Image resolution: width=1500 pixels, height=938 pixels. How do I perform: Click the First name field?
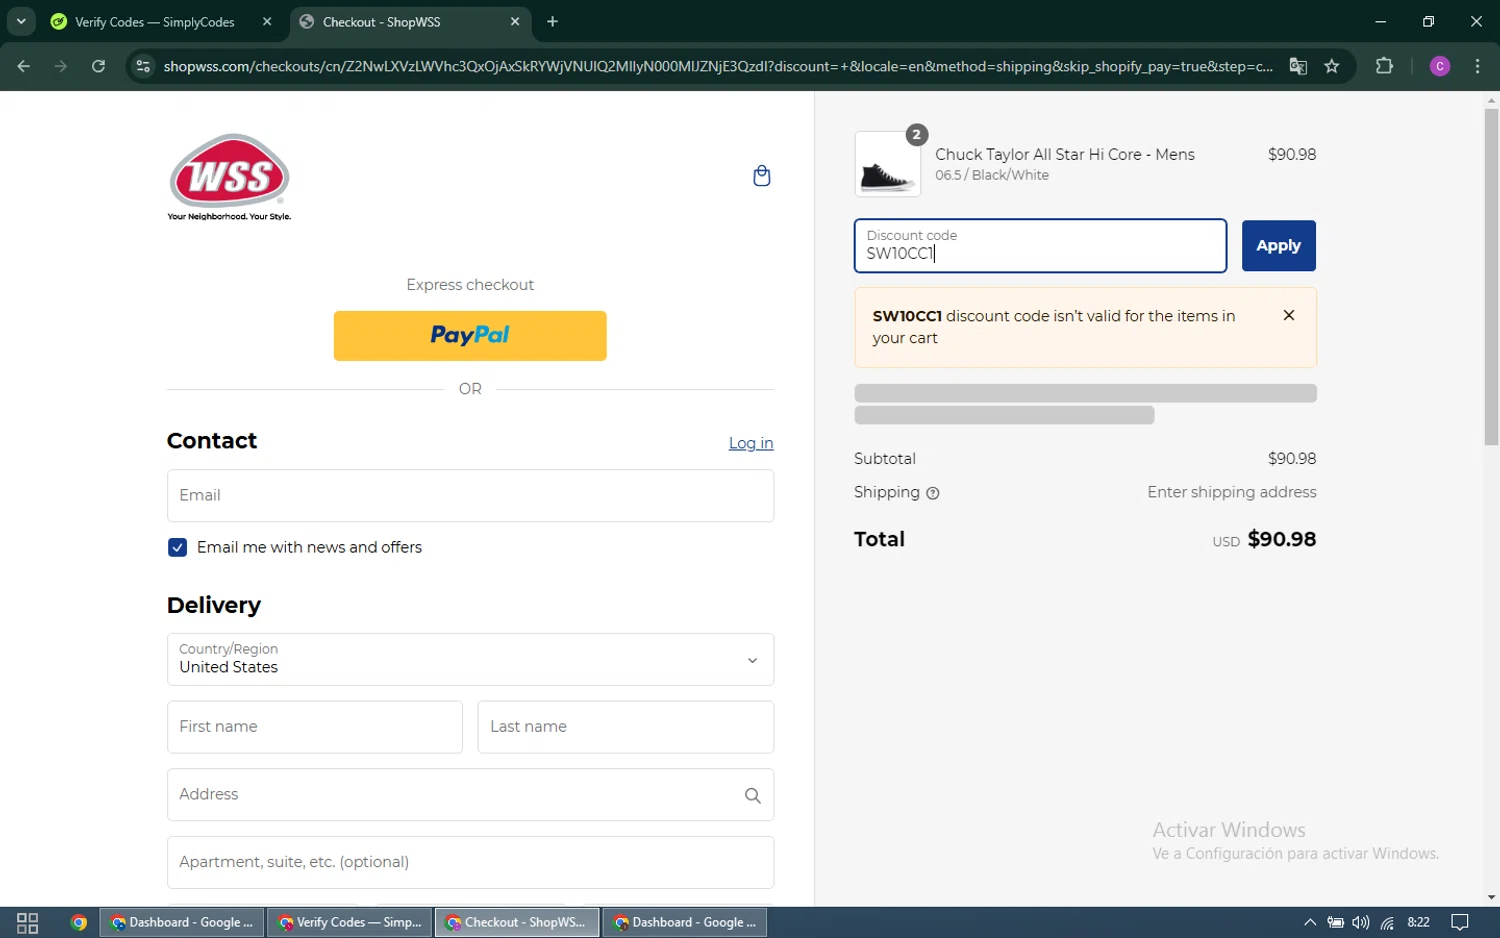tap(315, 727)
